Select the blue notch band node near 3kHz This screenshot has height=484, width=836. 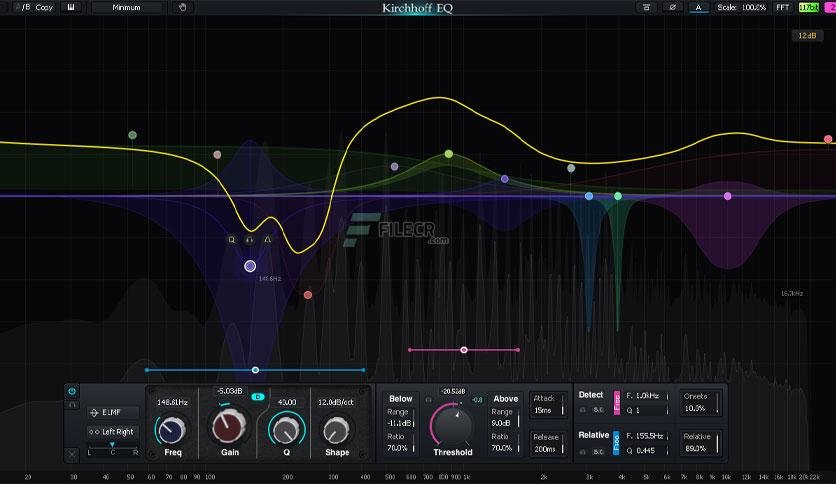[x=589, y=196]
